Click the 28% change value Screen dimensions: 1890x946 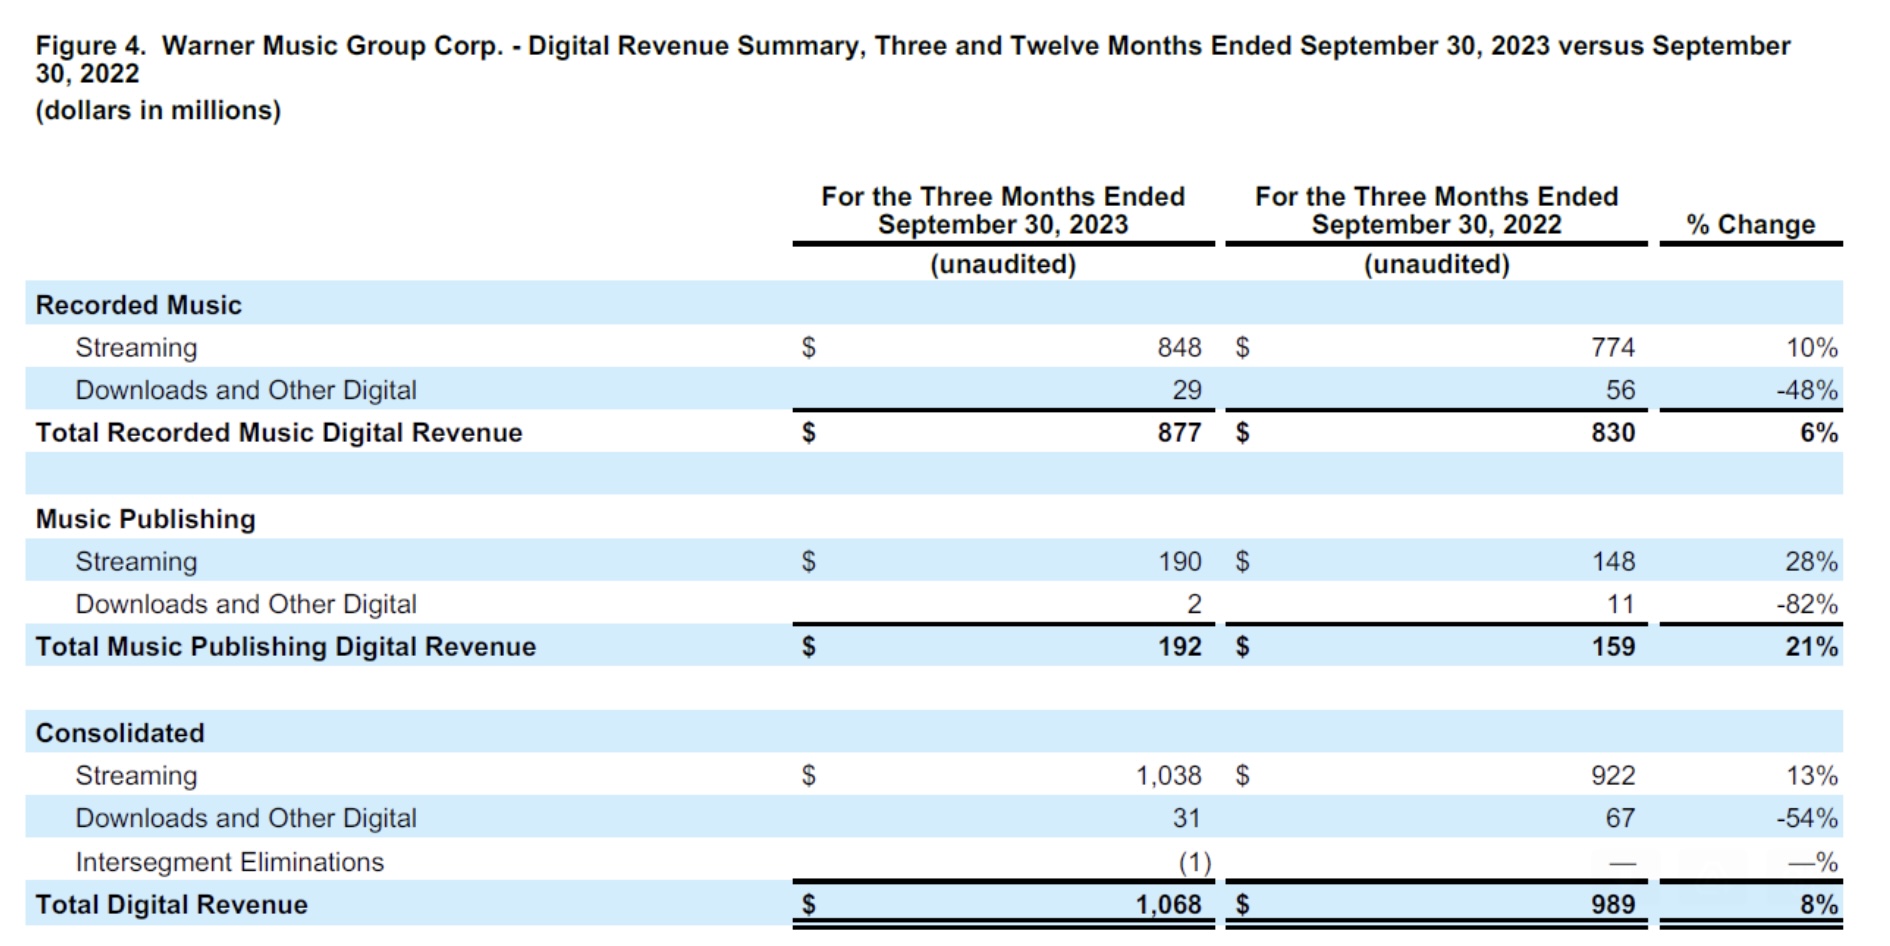(1812, 561)
